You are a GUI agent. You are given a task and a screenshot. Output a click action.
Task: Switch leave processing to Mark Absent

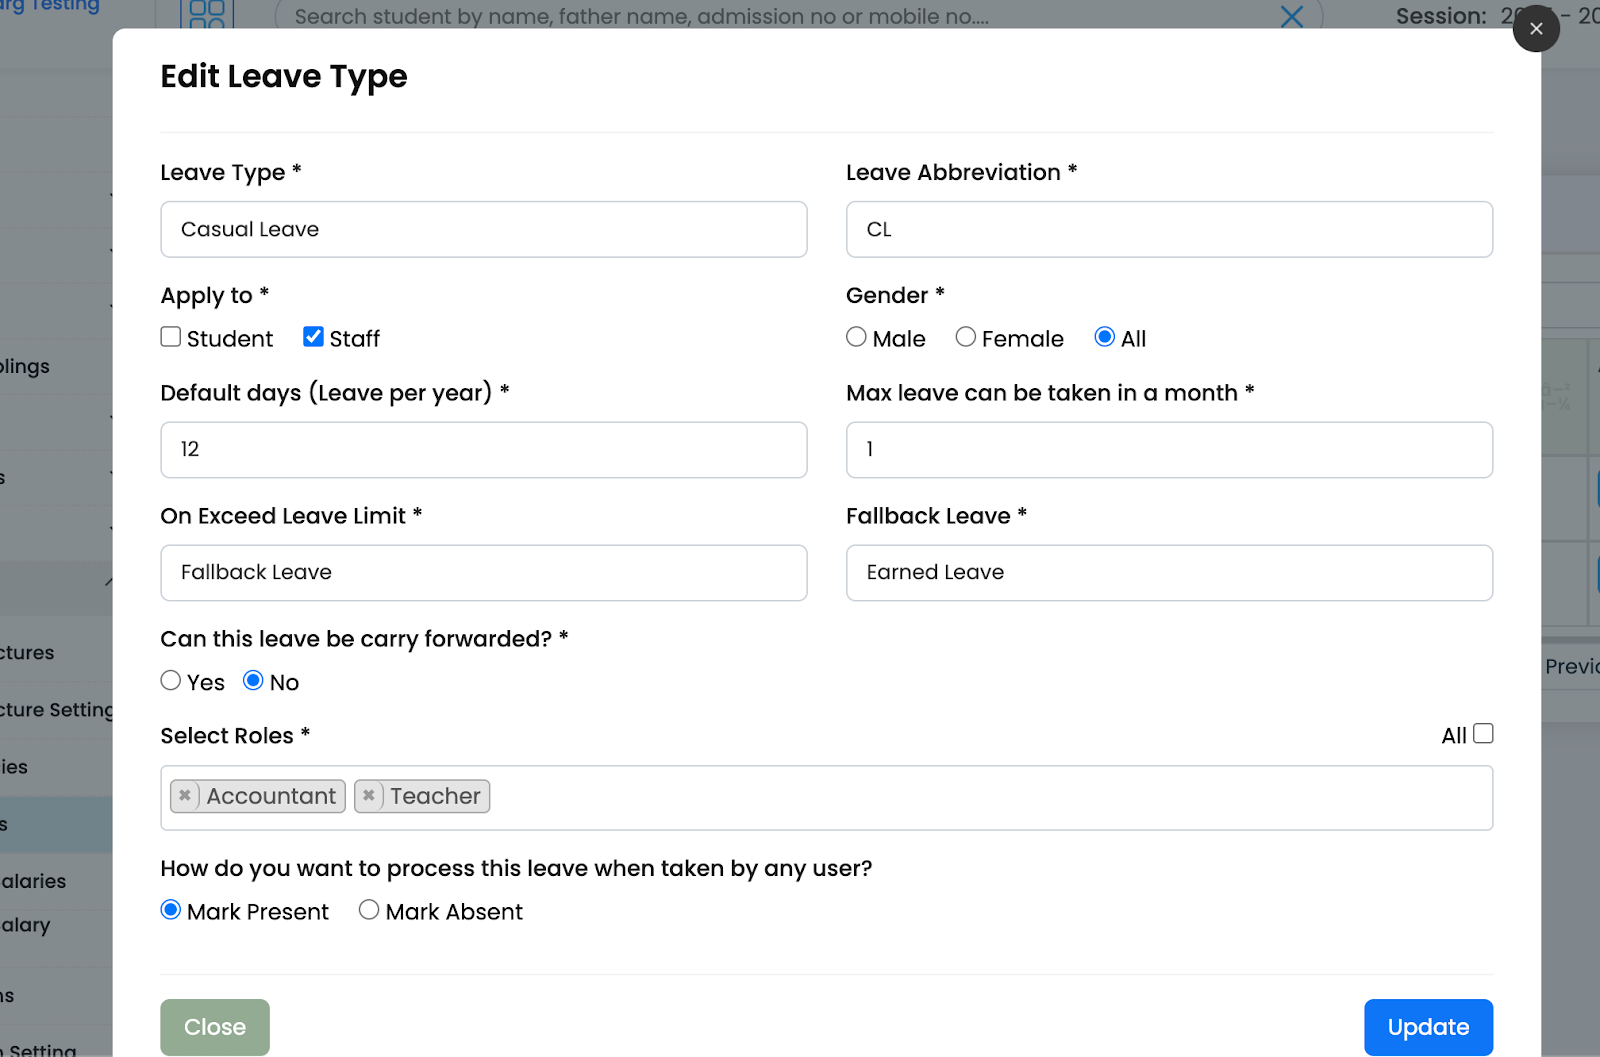pos(368,910)
